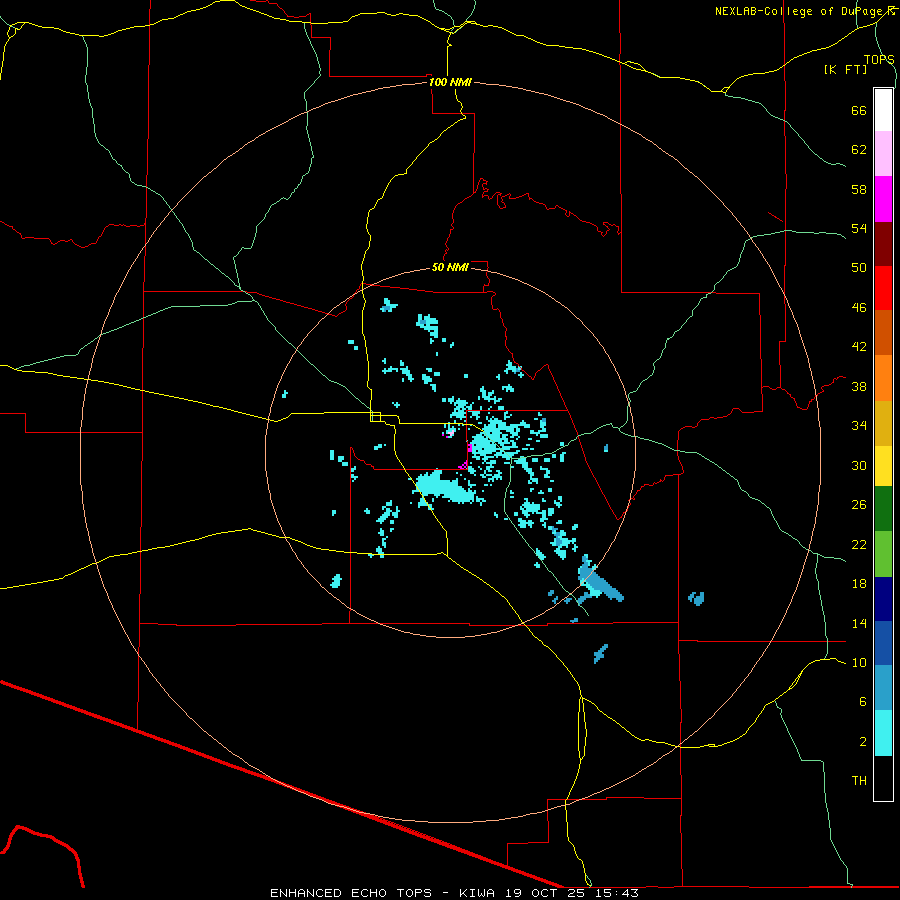Select the sky blue legend swatch
This screenshot has width=900, height=900.
[883, 688]
